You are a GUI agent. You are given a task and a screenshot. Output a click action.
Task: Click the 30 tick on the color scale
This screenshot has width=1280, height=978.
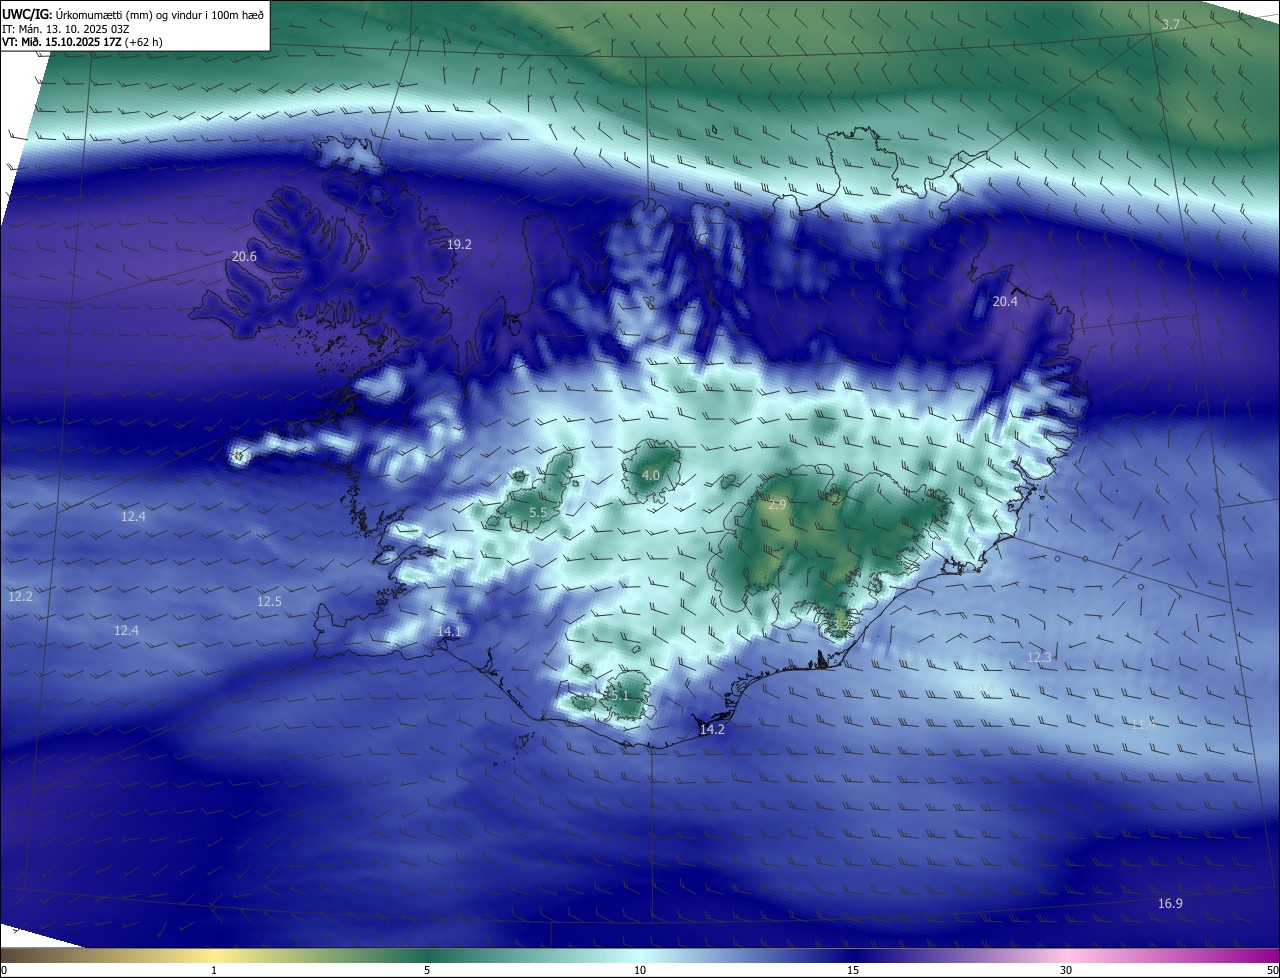(1066, 970)
